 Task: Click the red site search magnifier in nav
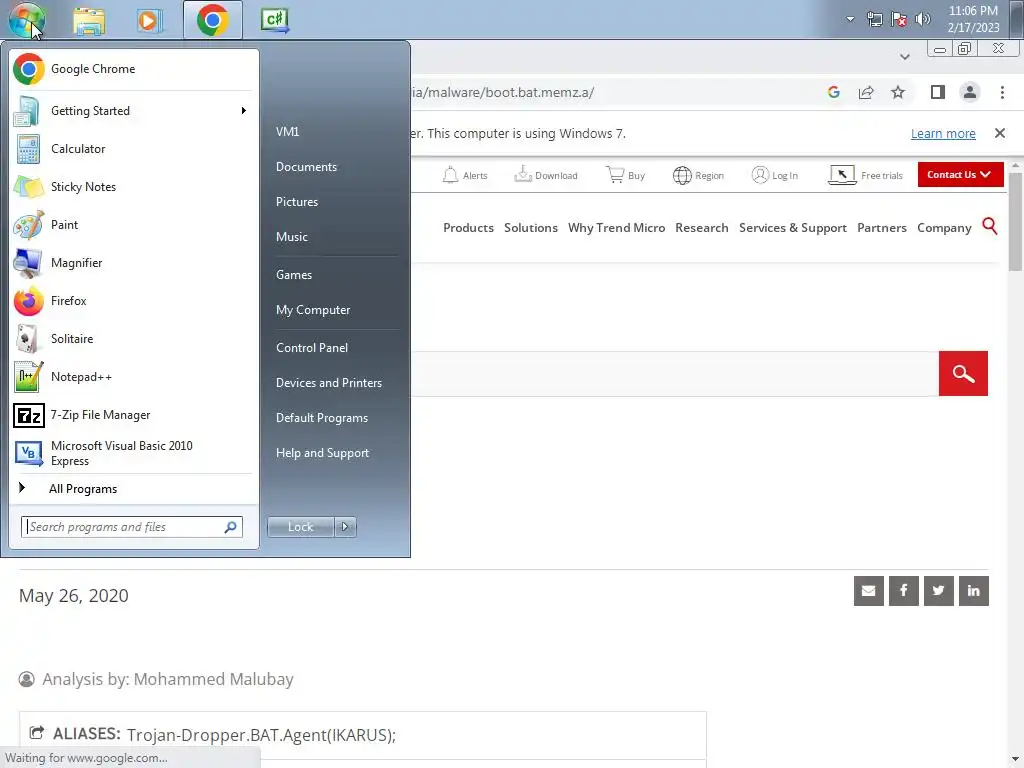click(990, 227)
